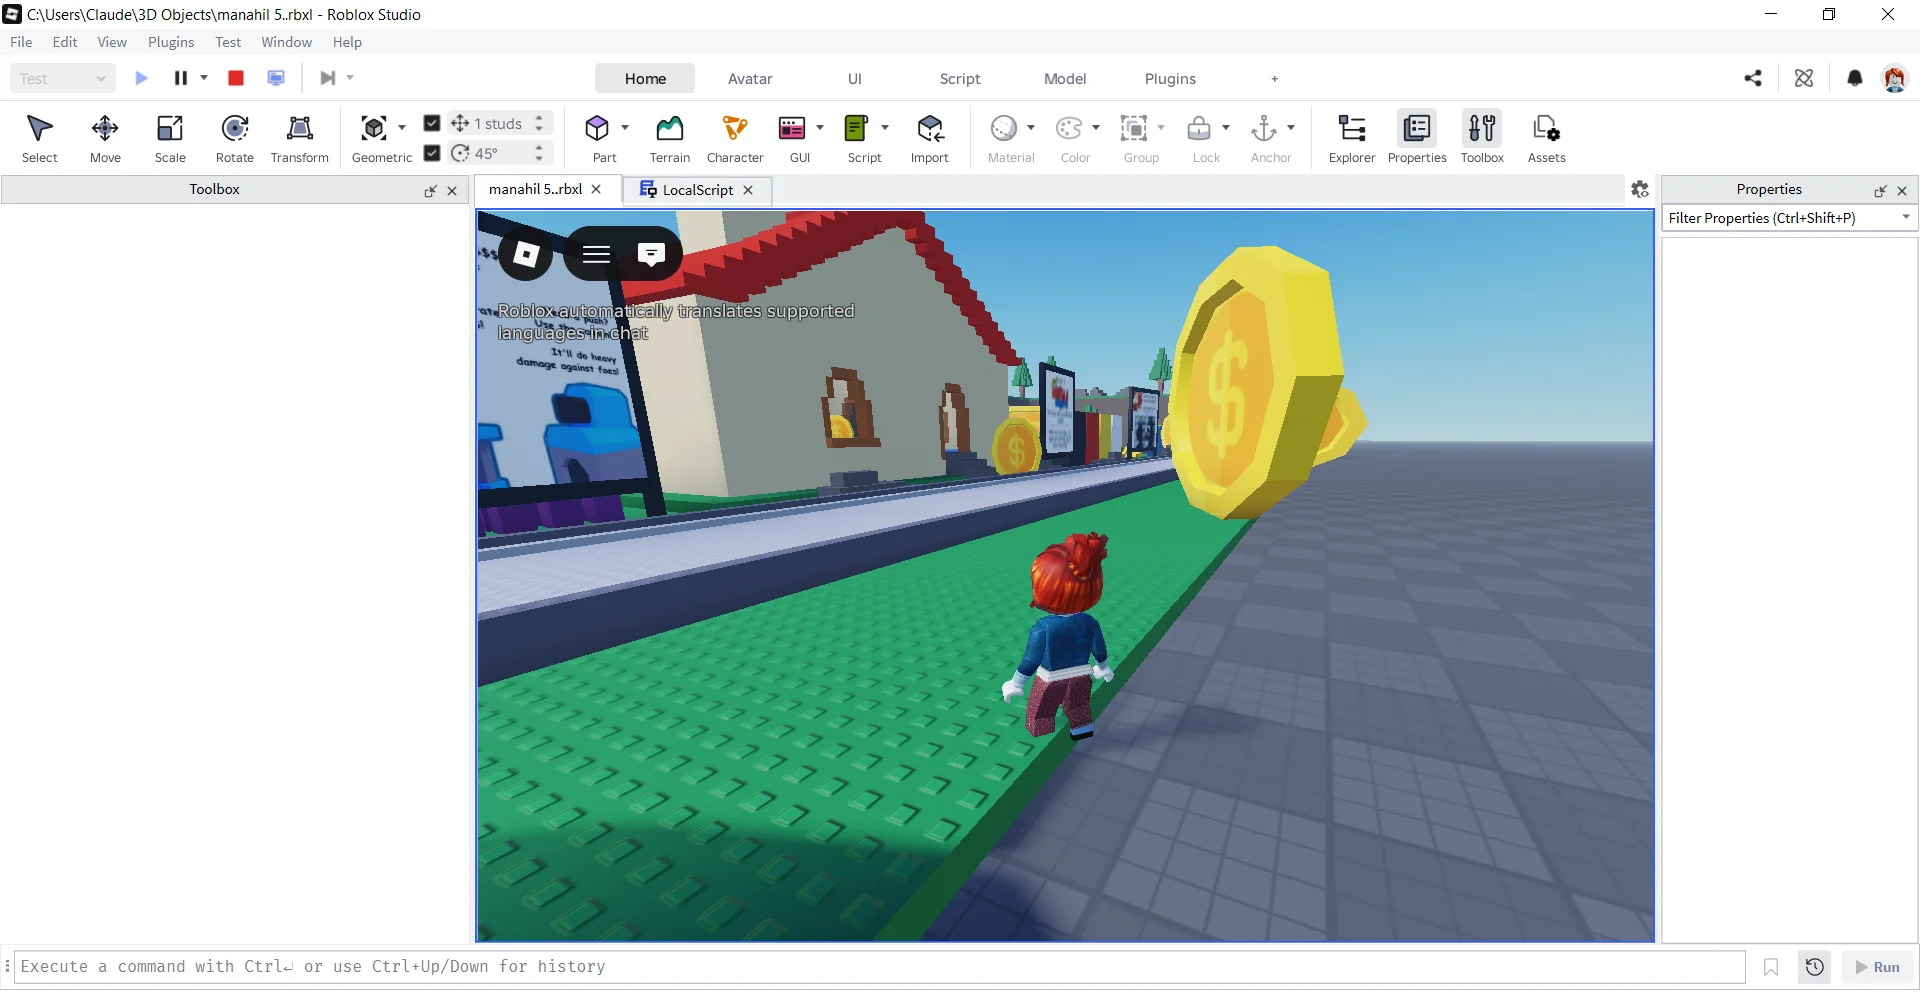The height and width of the screenshot is (1001, 1920).
Task: Open the Assets manager
Action: (x=1547, y=138)
